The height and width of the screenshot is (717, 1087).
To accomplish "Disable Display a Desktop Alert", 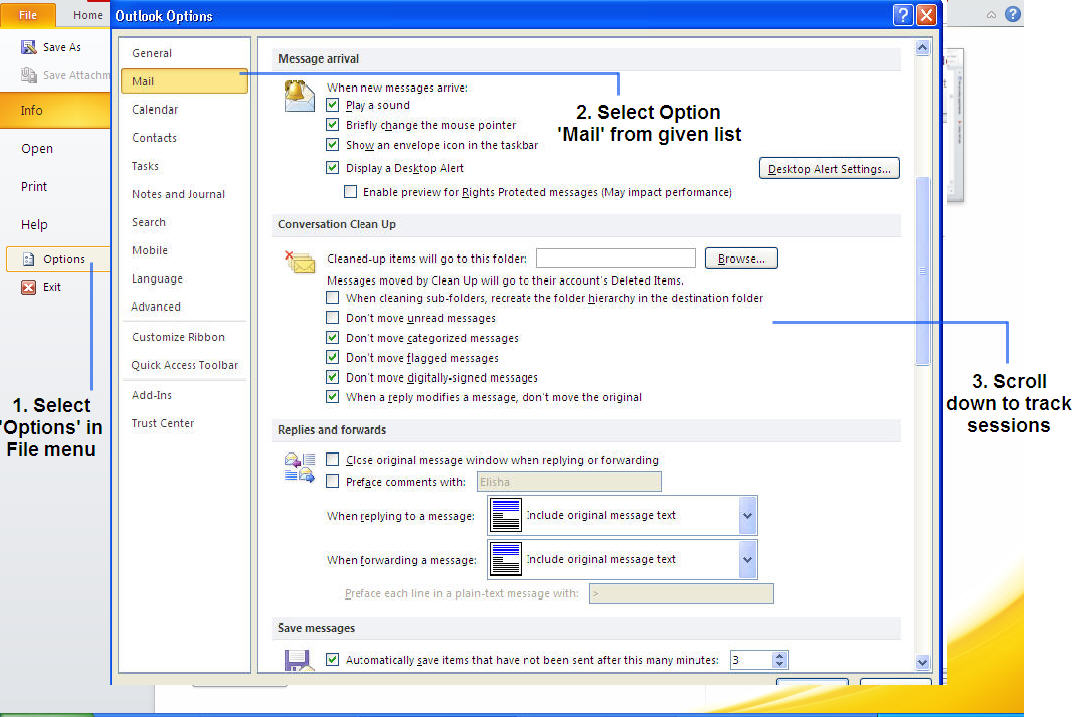I will pos(333,168).
